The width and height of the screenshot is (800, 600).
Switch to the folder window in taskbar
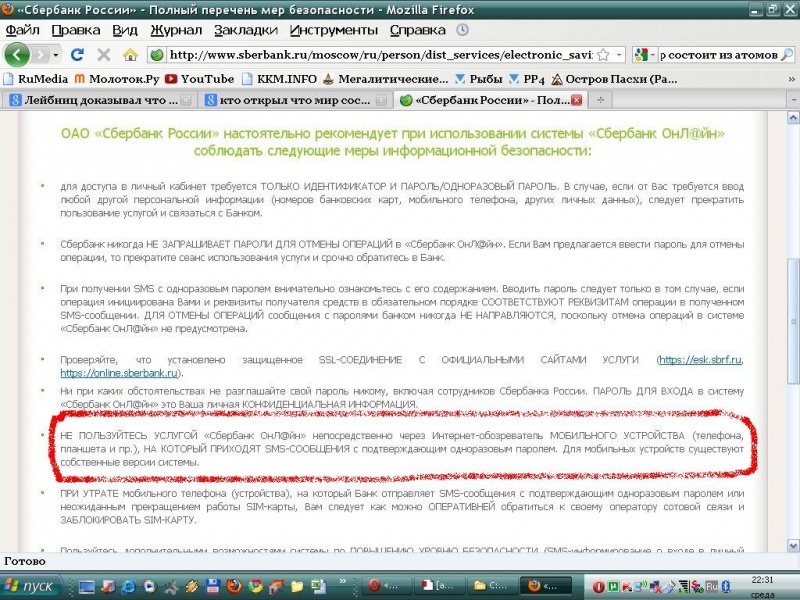tap(492, 586)
